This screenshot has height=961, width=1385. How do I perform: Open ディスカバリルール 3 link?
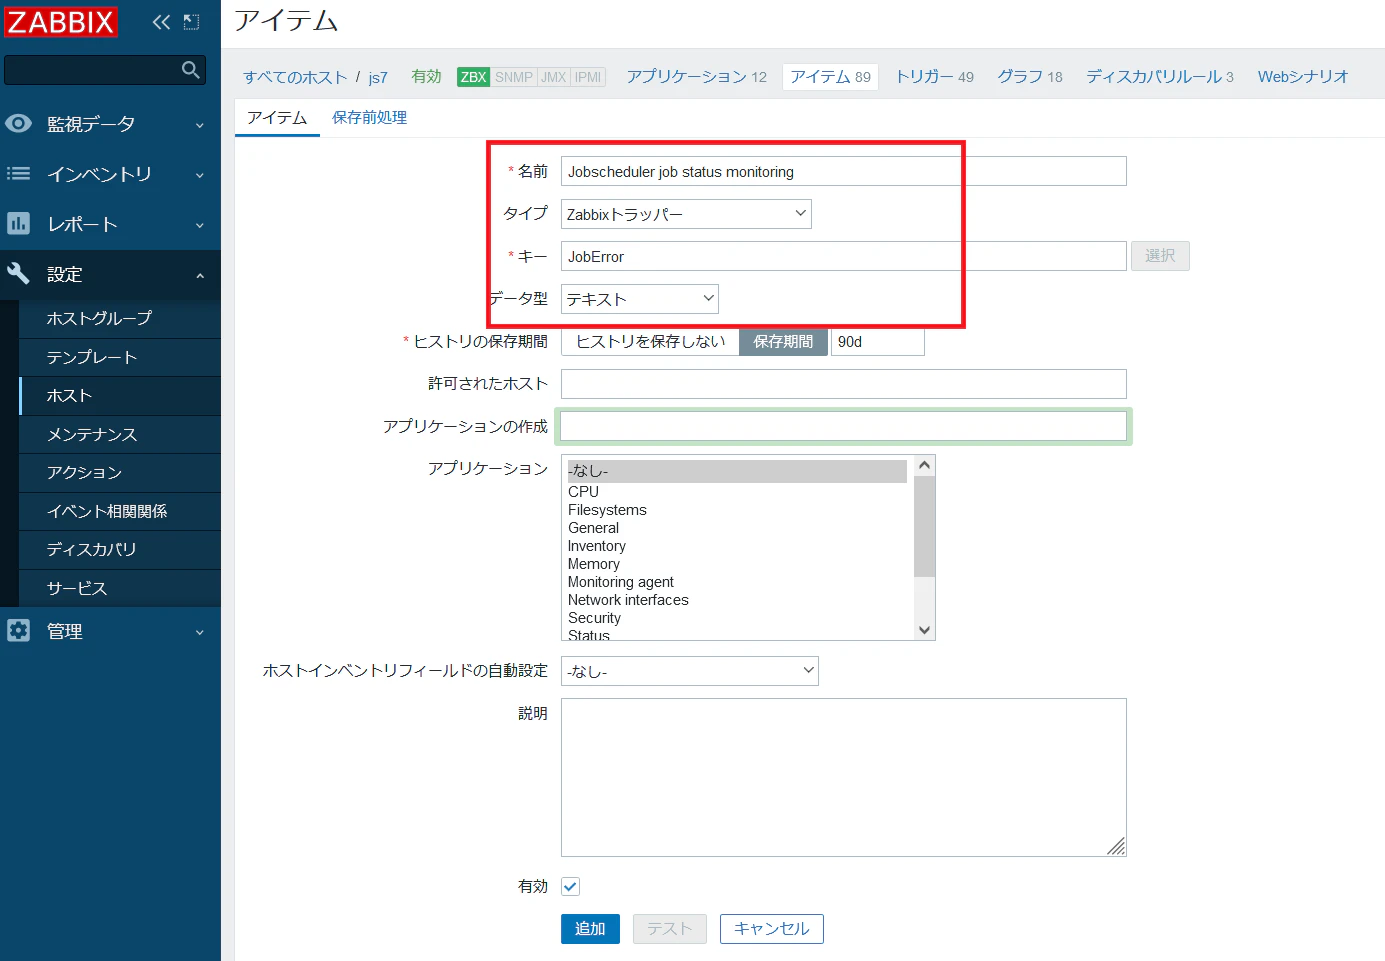click(1160, 77)
